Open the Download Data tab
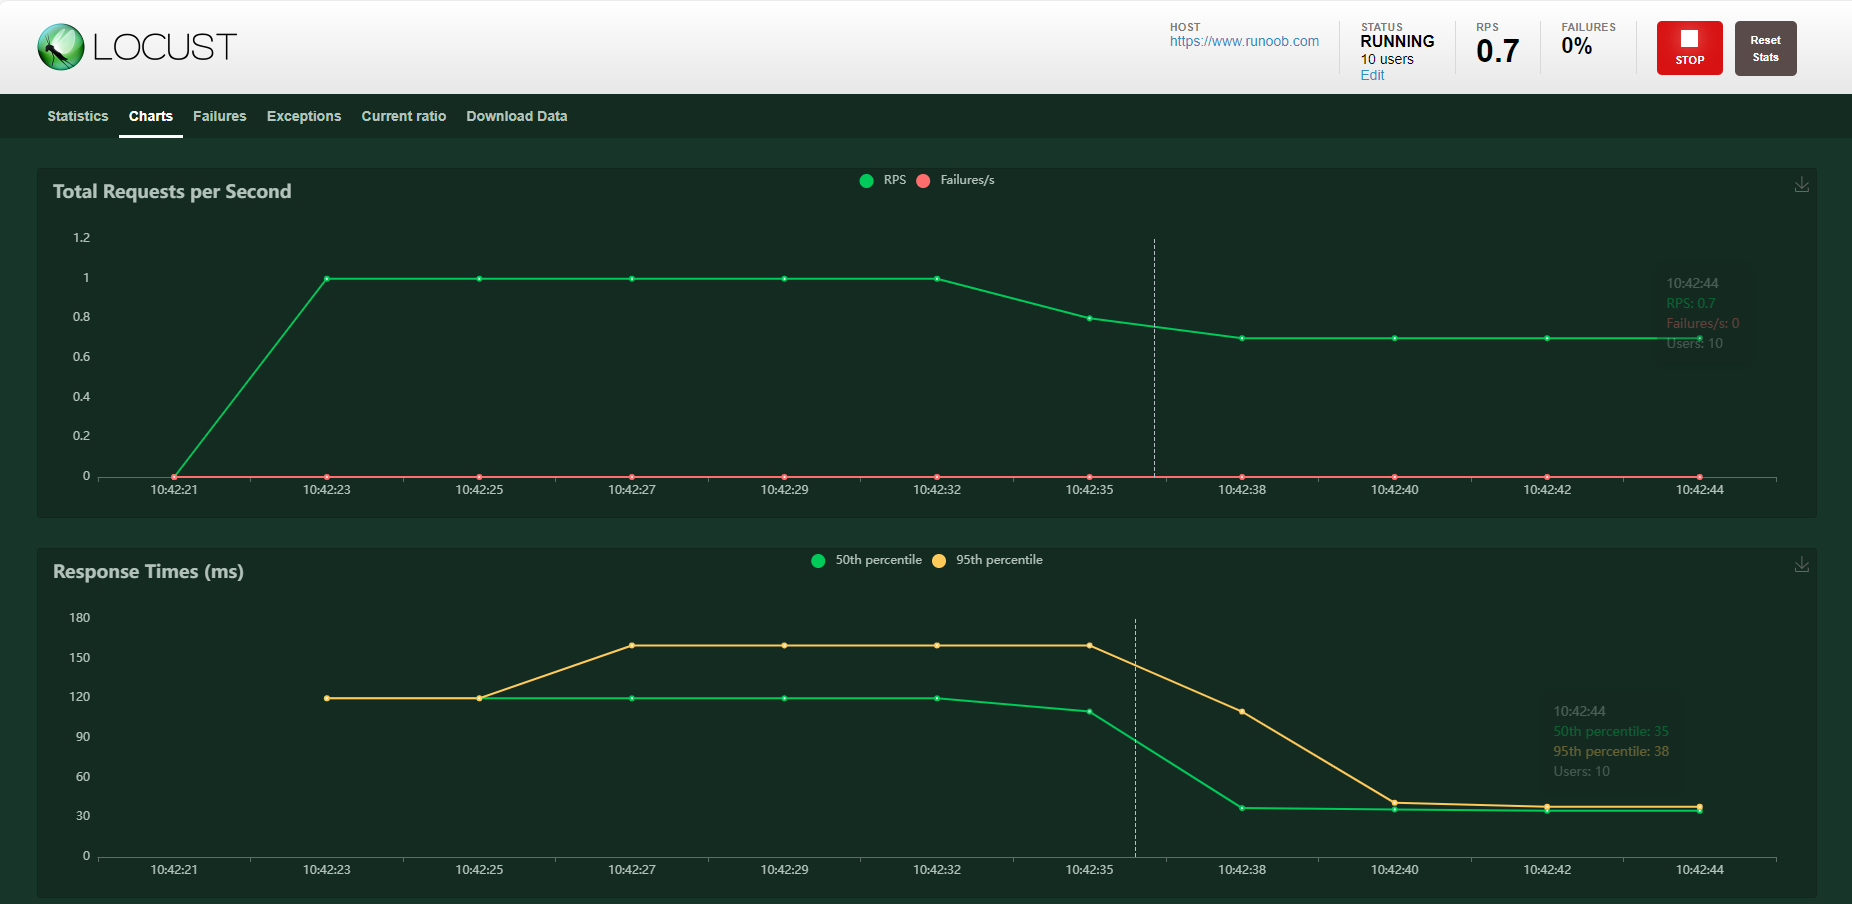The width and height of the screenshot is (1852, 904). pos(517,116)
